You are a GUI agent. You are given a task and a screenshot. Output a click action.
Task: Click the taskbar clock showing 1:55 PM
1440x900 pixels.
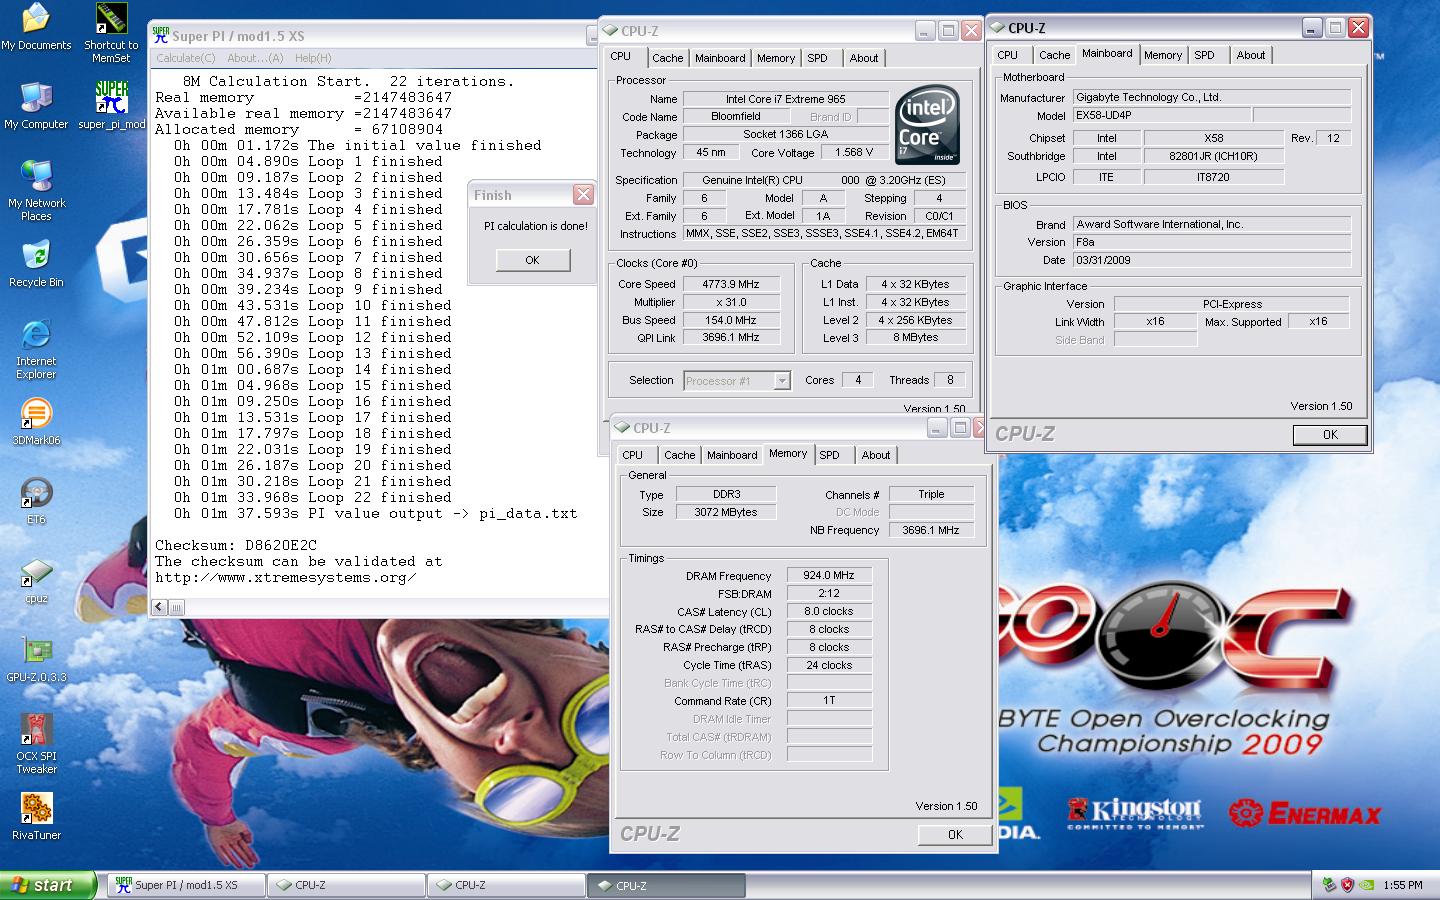coord(1403,885)
